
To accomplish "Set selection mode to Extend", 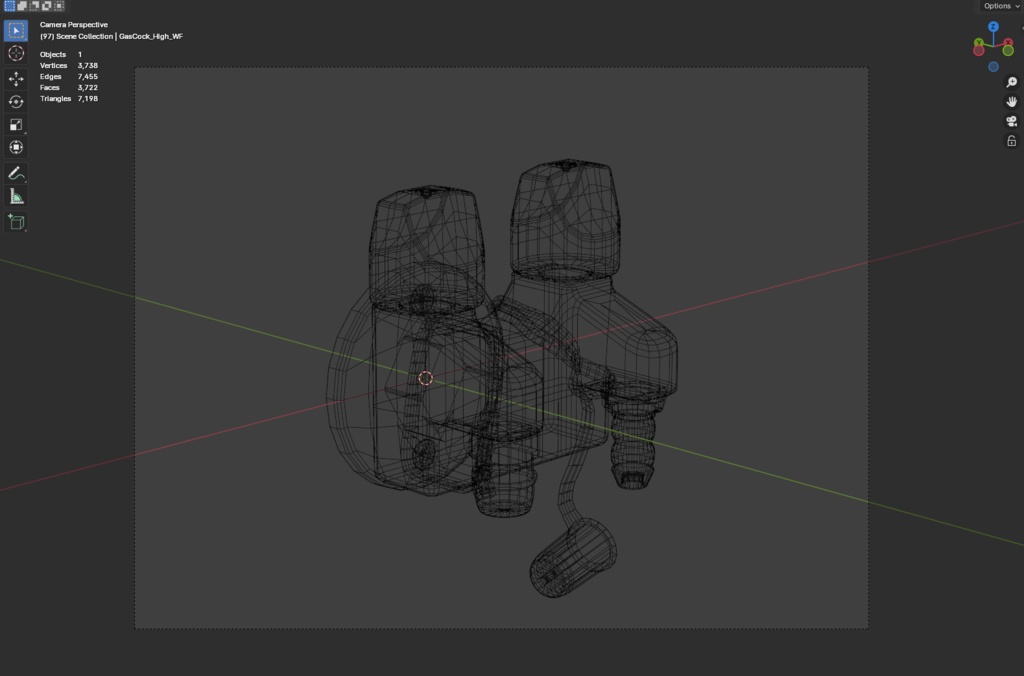I will pos(22,6).
